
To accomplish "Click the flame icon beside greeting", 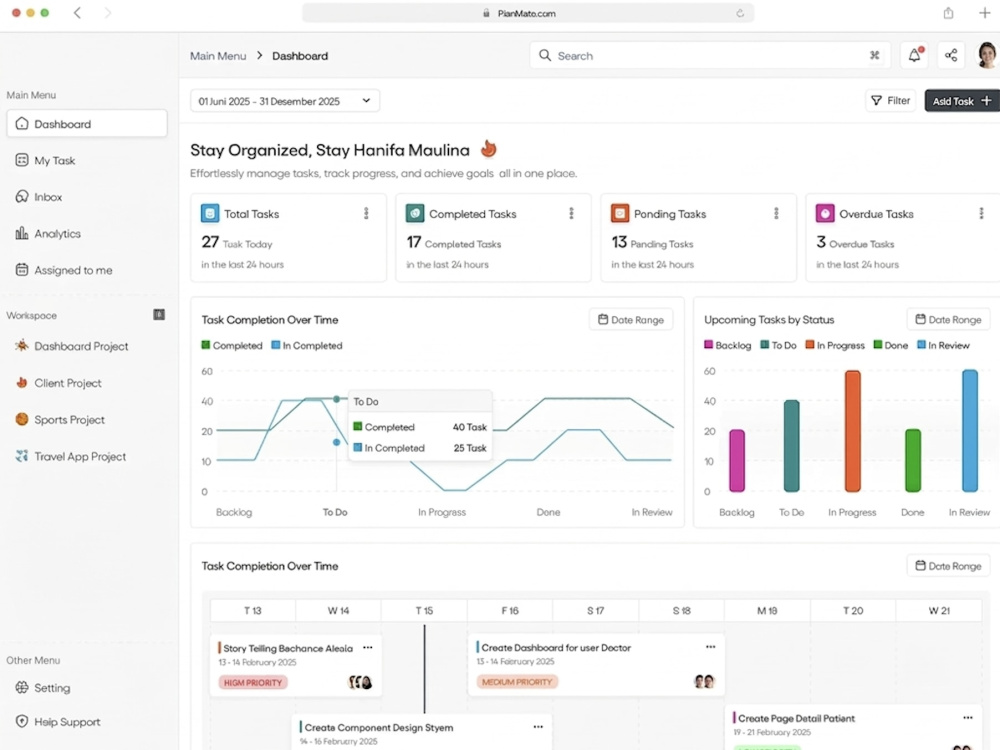I will [x=489, y=149].
